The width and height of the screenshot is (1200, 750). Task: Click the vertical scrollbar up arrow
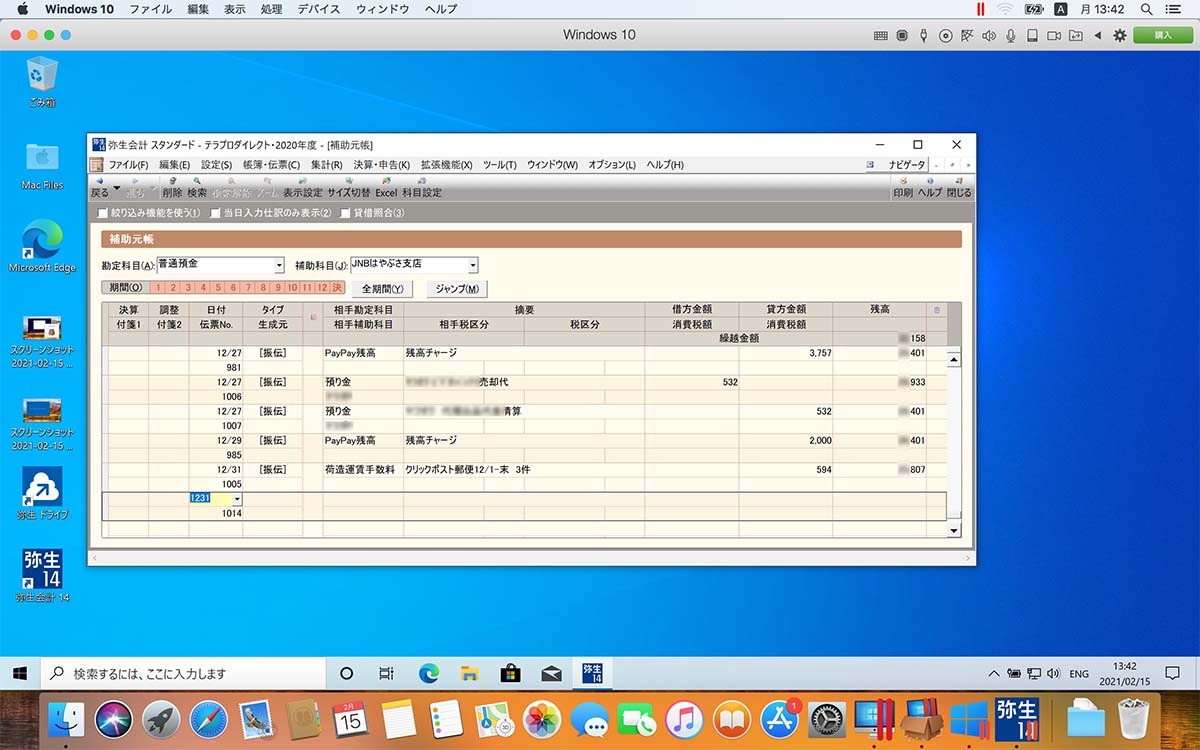(953, 359)
